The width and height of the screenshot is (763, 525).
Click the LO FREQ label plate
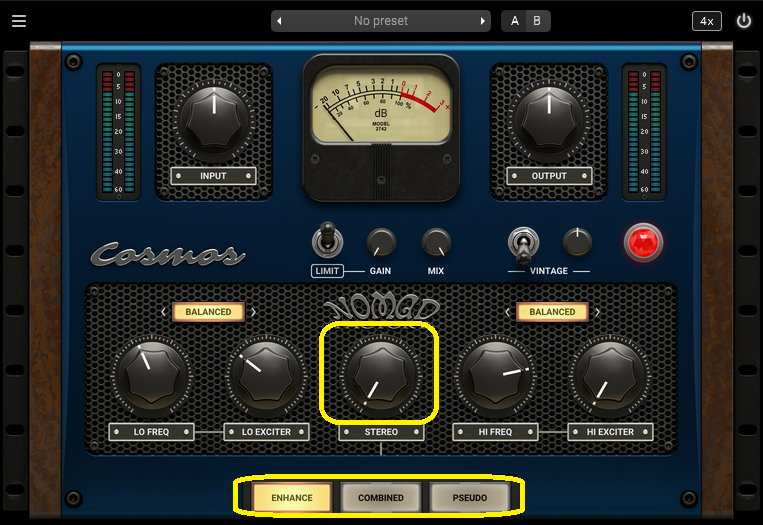151,432
